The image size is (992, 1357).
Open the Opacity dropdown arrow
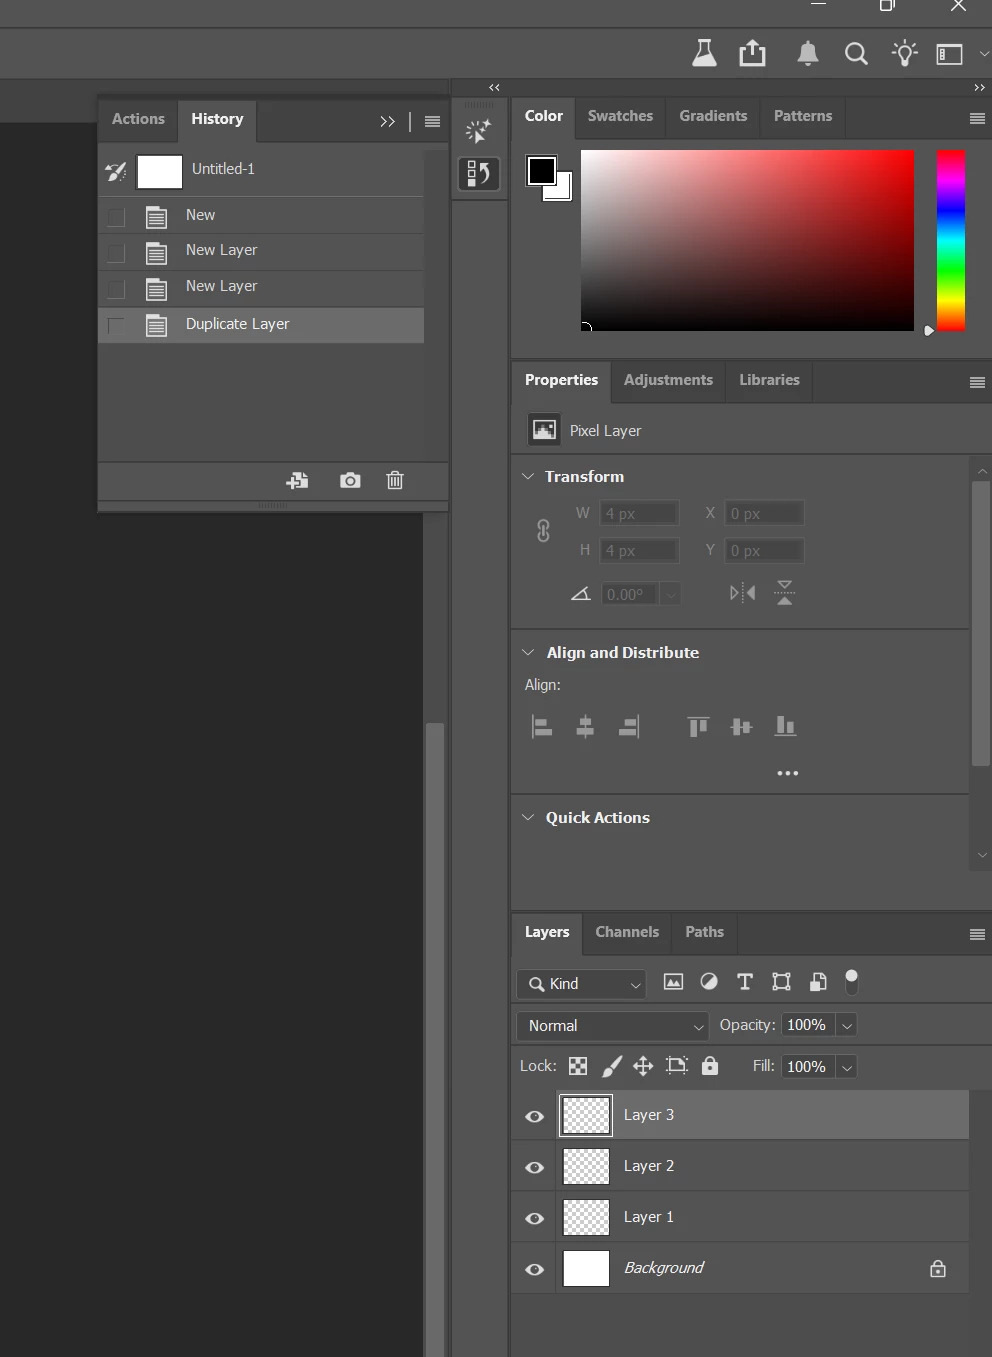coord(847,1026)
